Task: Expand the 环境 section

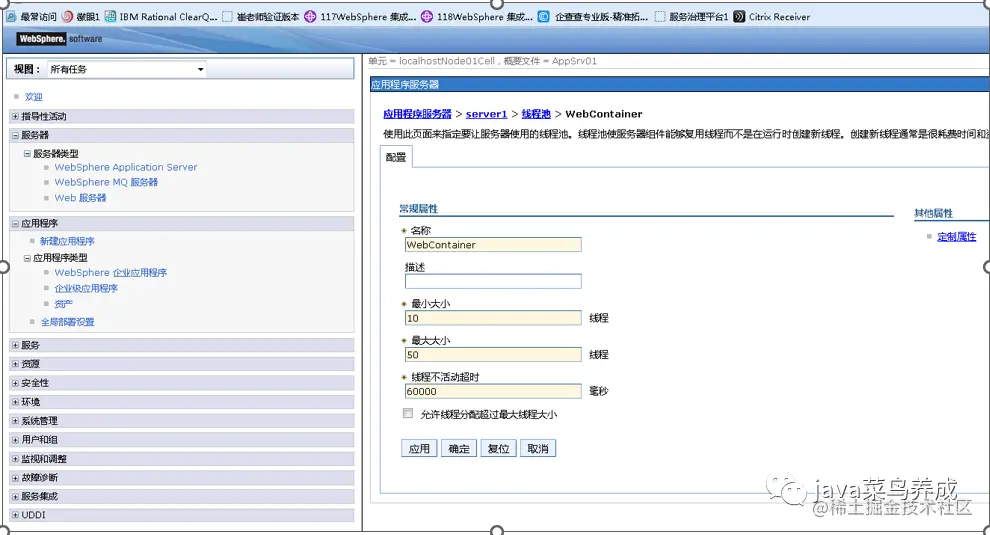Action: (x=16, y=402)
